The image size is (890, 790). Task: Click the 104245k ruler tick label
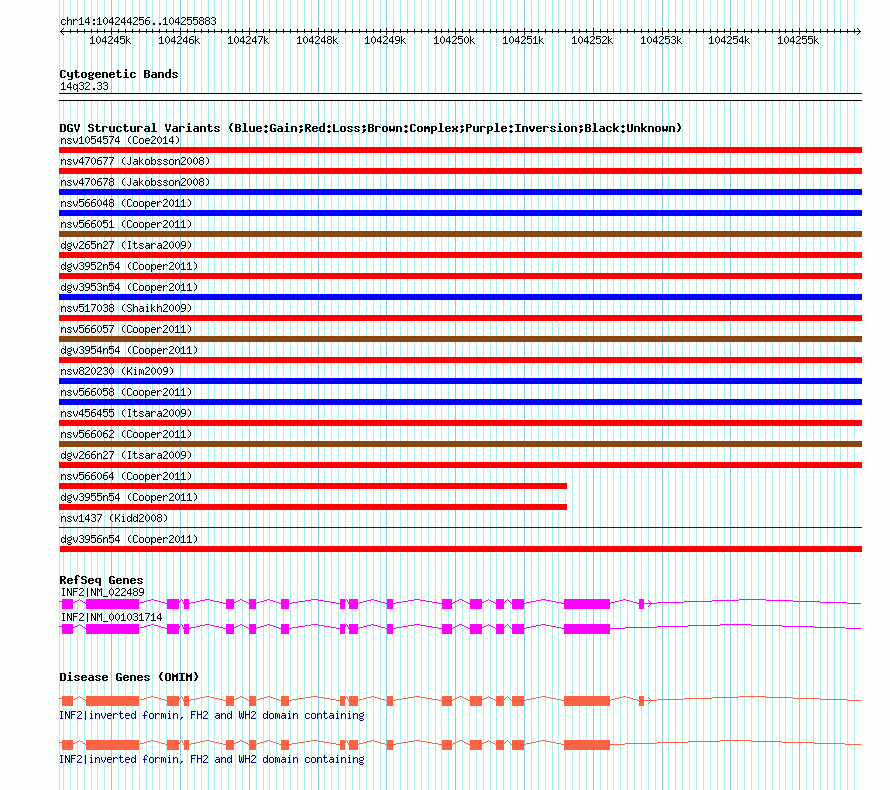click(110, 40)
